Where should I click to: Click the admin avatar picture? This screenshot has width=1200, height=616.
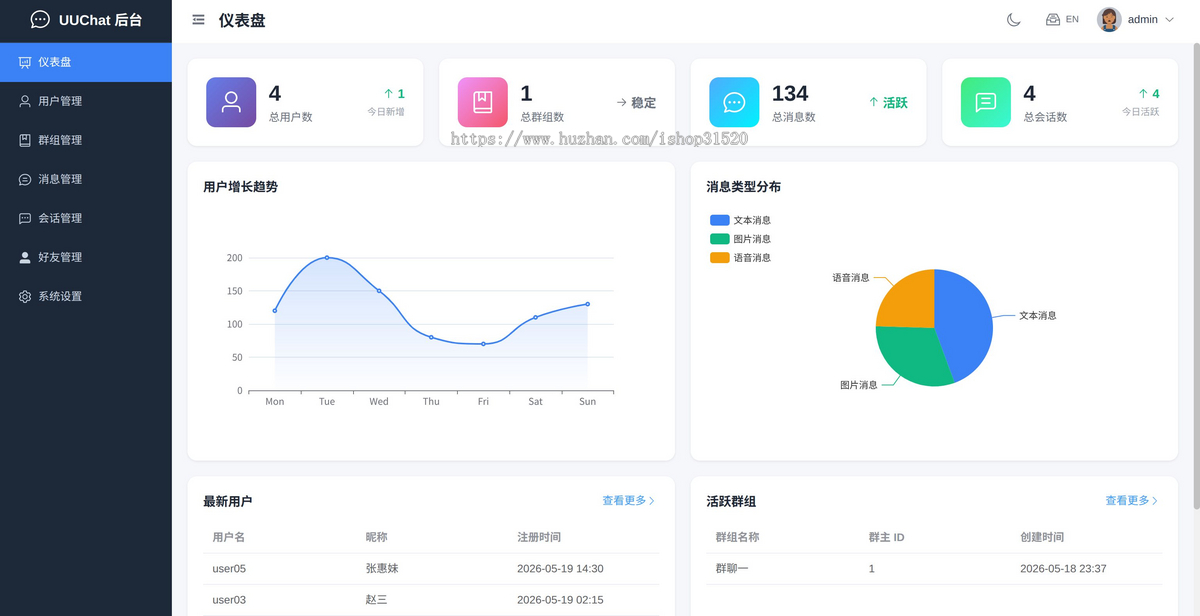[1109, 19]
